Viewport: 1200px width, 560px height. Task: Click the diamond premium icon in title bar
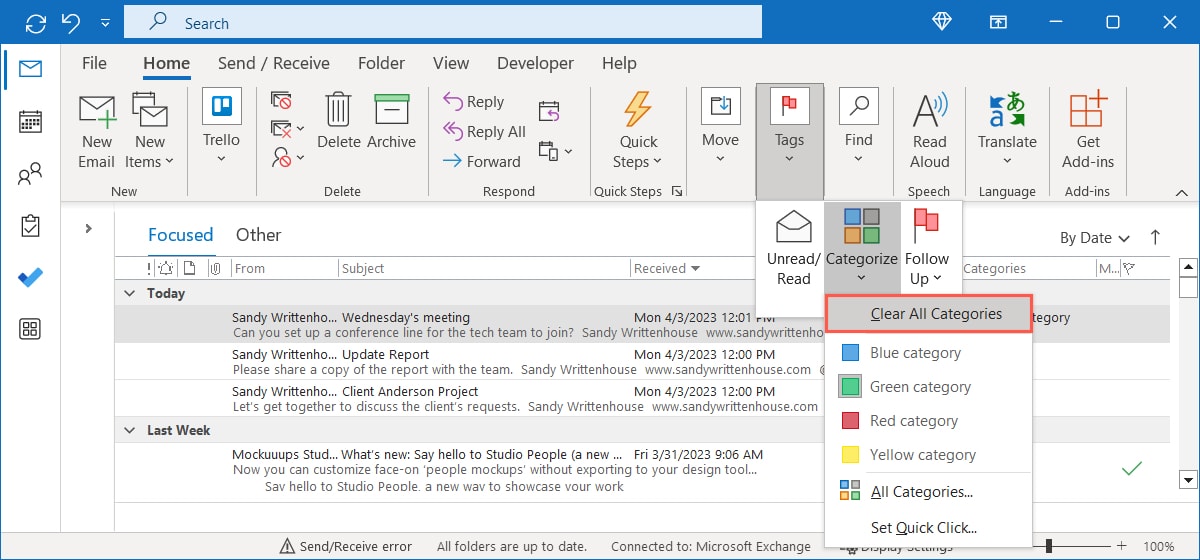942,22
